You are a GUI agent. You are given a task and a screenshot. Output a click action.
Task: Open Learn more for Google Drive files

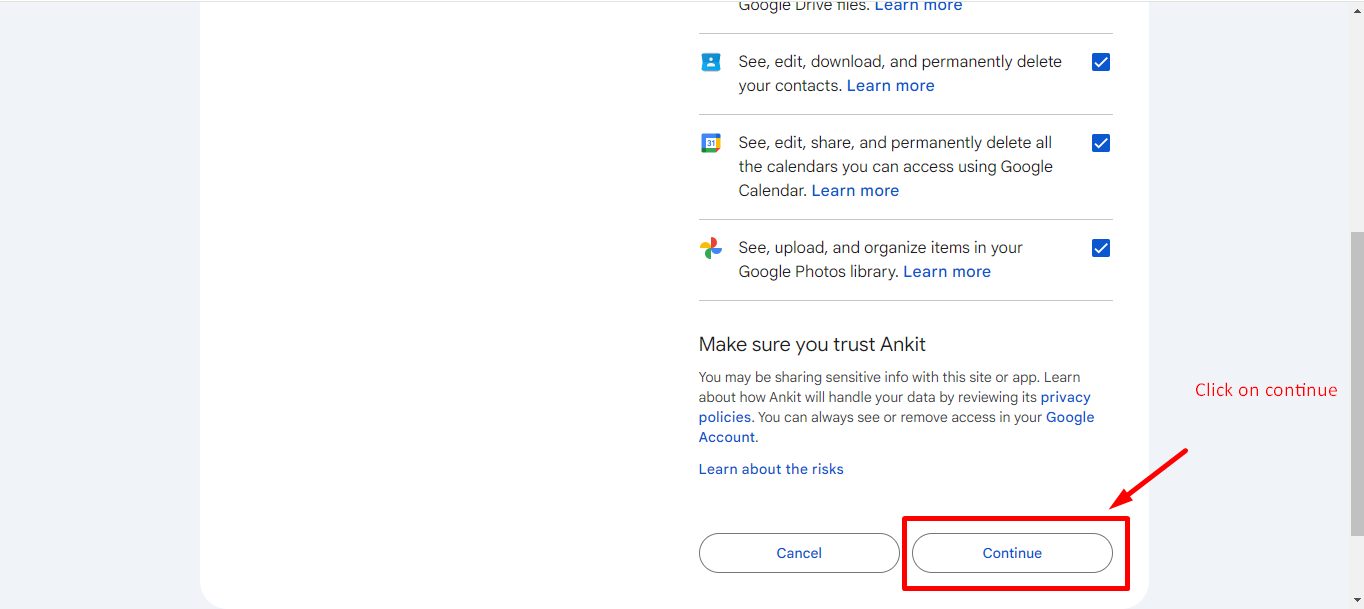pyautogui.click(x=918, y=7)
